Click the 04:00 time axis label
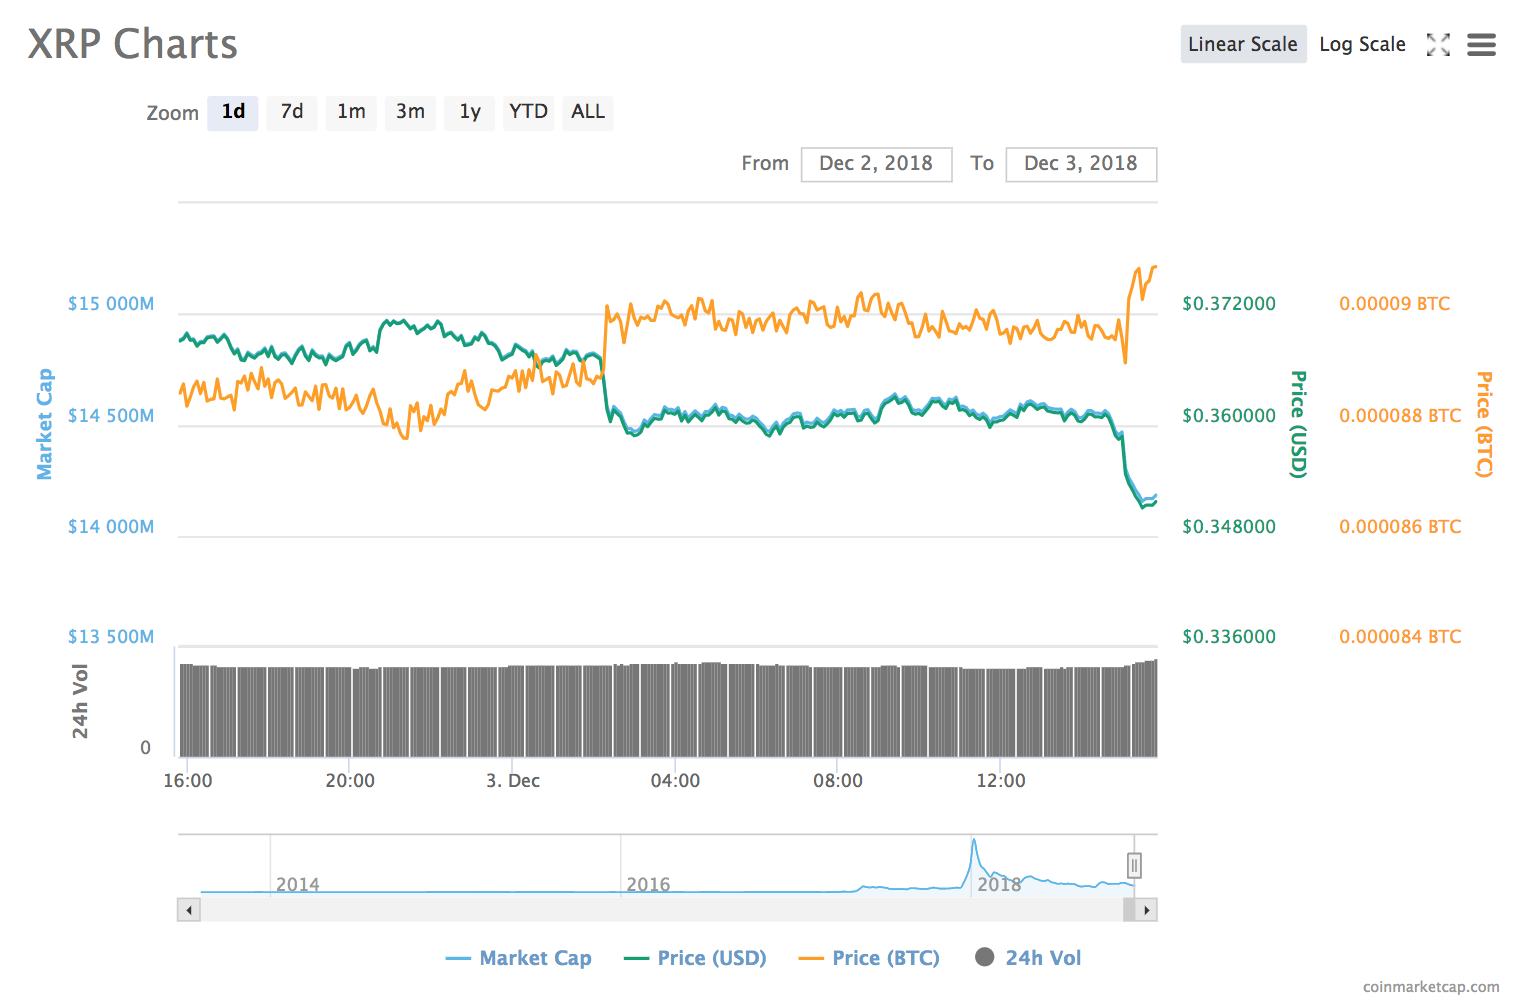 (675, 781)
